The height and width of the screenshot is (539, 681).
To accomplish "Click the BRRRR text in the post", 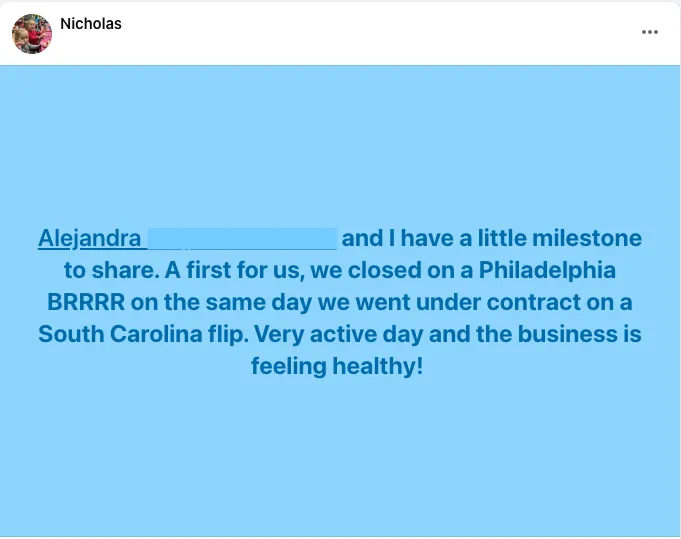I will [x=86, y=302].
